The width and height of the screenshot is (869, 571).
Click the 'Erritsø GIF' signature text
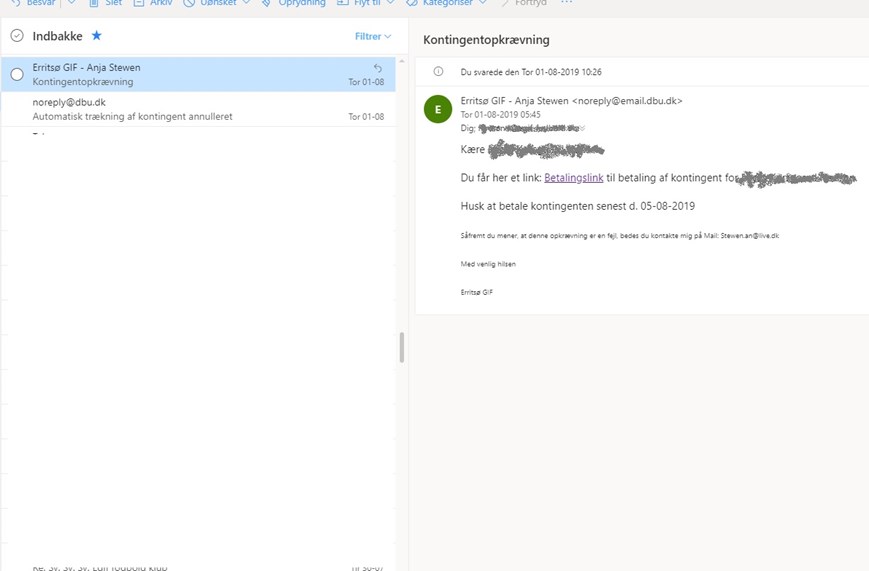click(x=477, y=292)
